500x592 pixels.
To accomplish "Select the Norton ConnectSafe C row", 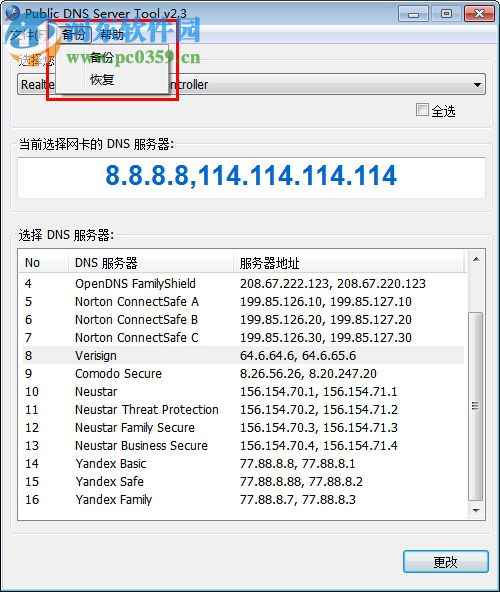I will [243, 338].
